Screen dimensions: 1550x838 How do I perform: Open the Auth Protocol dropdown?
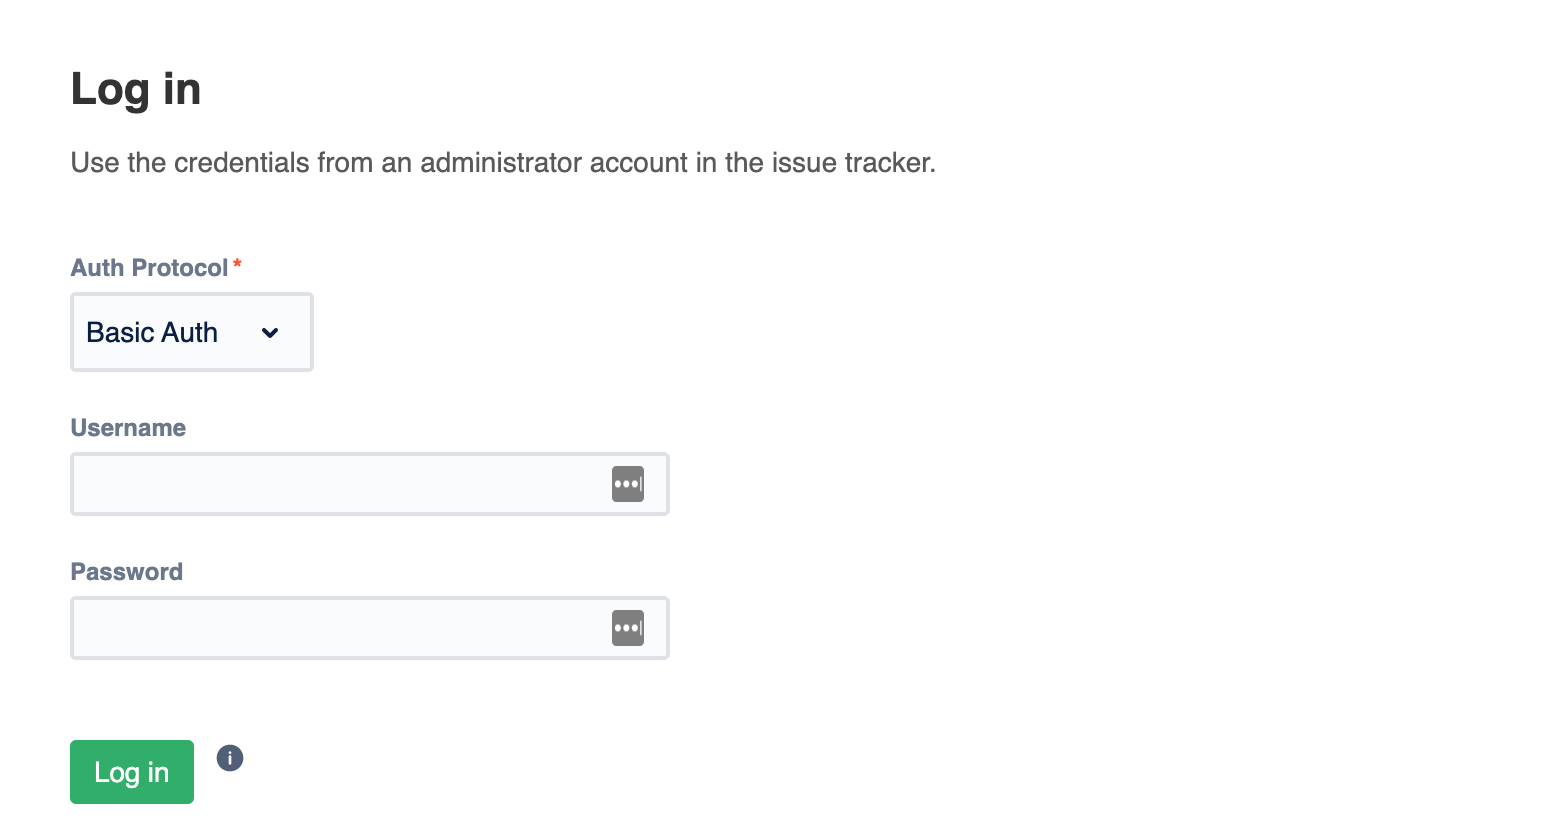192,332
